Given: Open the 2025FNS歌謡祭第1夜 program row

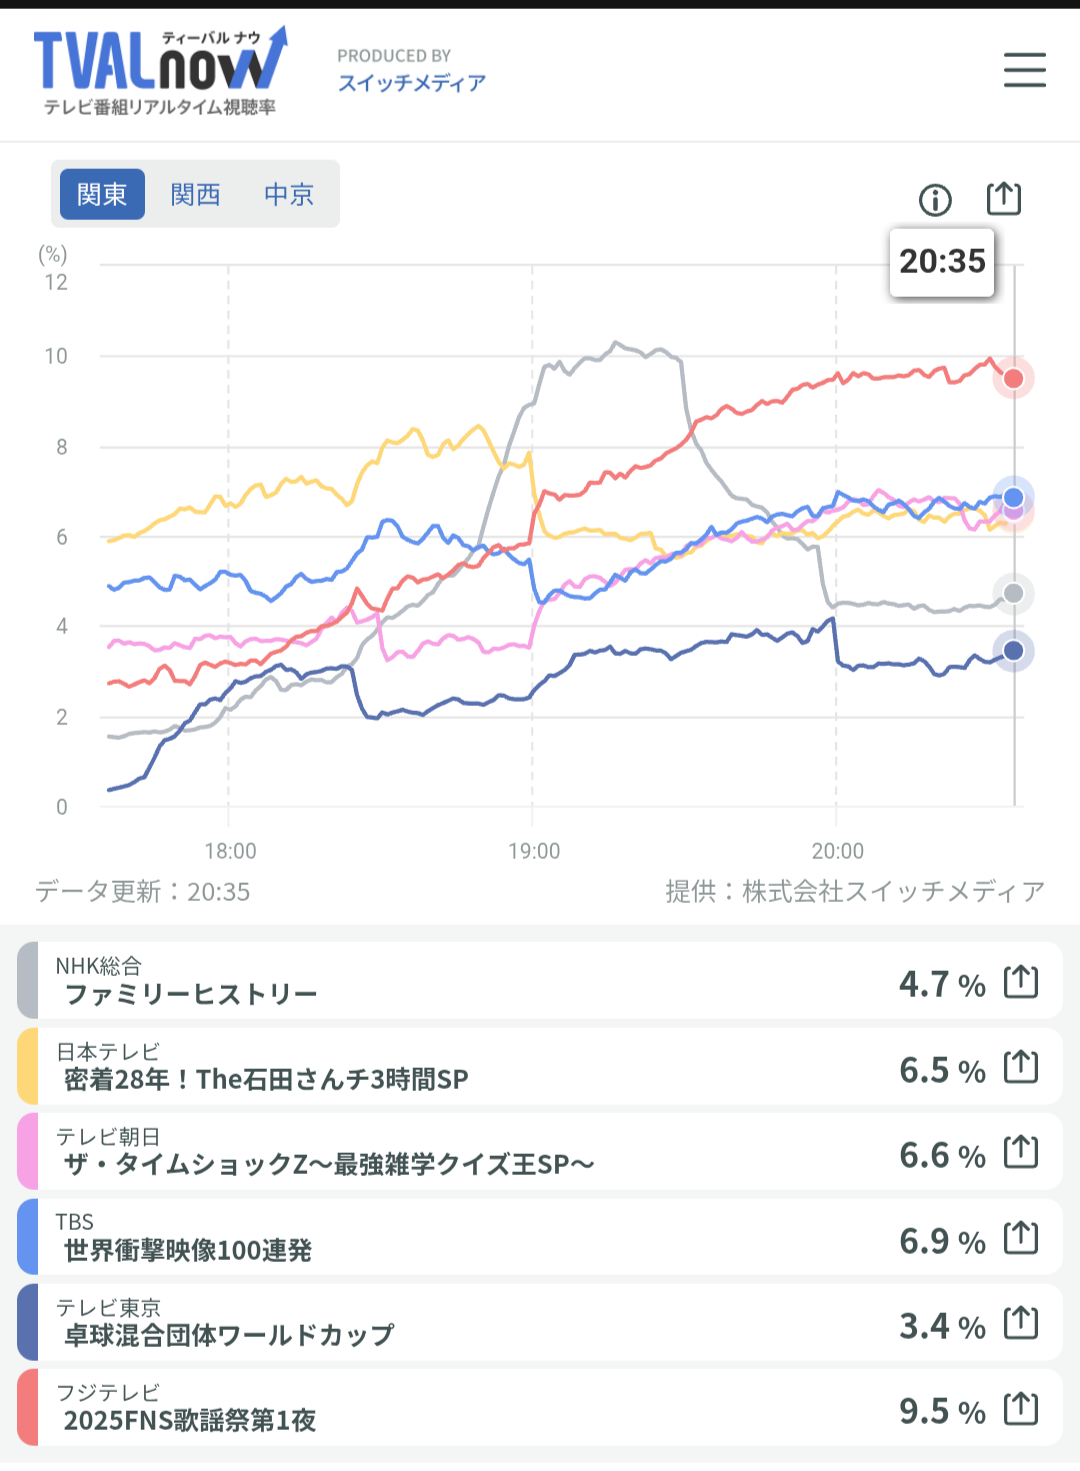Looking at the screenshot, I should 450,1408.
